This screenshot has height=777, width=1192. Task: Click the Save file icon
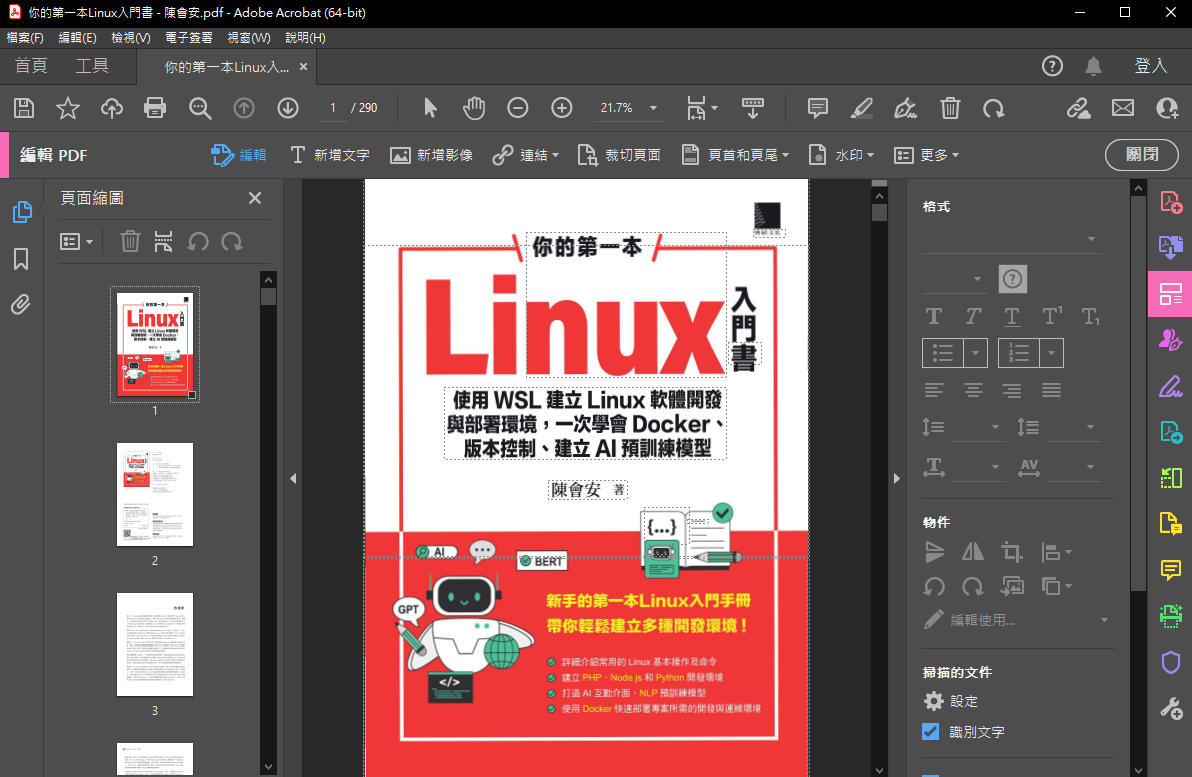[x=24, y=108]
